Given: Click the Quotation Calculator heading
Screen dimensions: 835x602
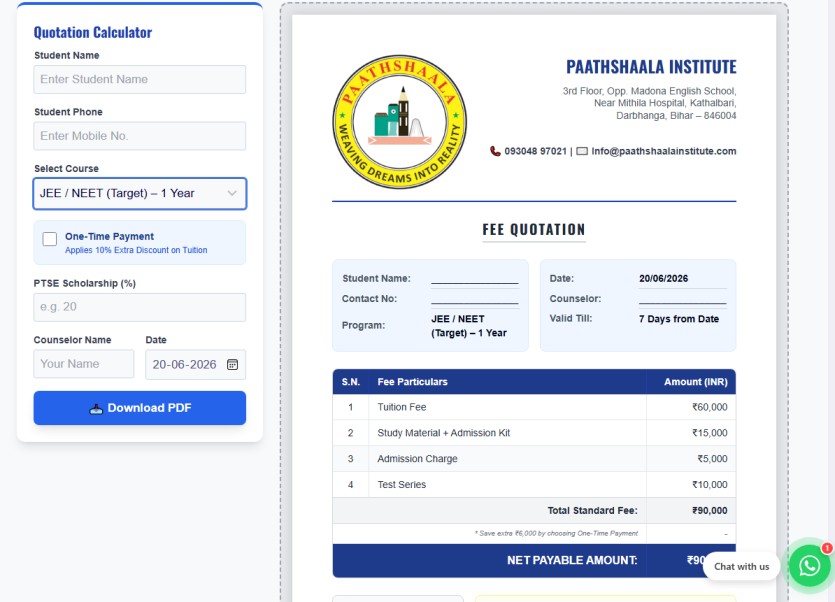Looking at the screenshot, I should [x=93, y=32].
